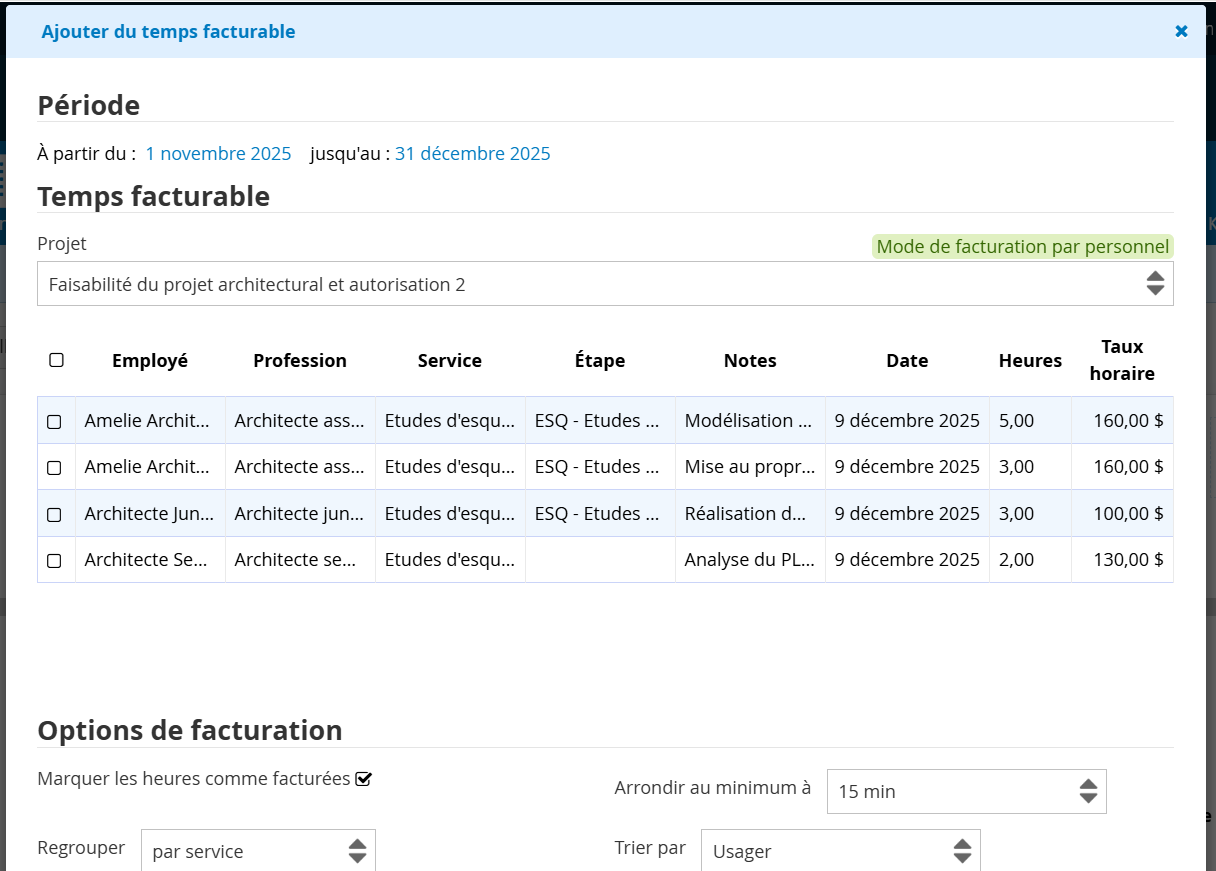
Task: Open the Regrouper par service dropdown
Action: pos(258,851)
